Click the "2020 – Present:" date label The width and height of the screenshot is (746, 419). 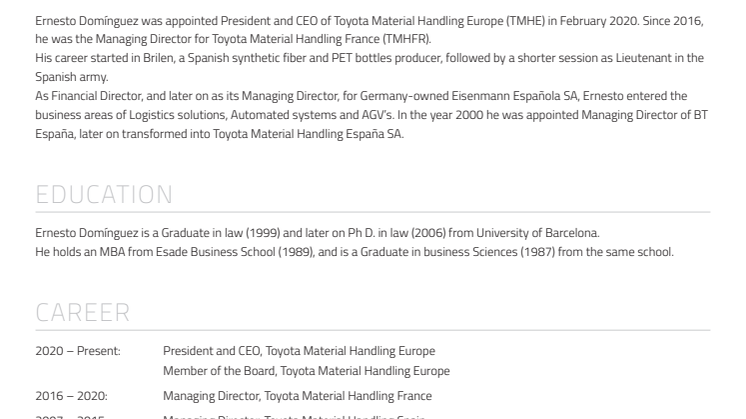pos(78,351)
